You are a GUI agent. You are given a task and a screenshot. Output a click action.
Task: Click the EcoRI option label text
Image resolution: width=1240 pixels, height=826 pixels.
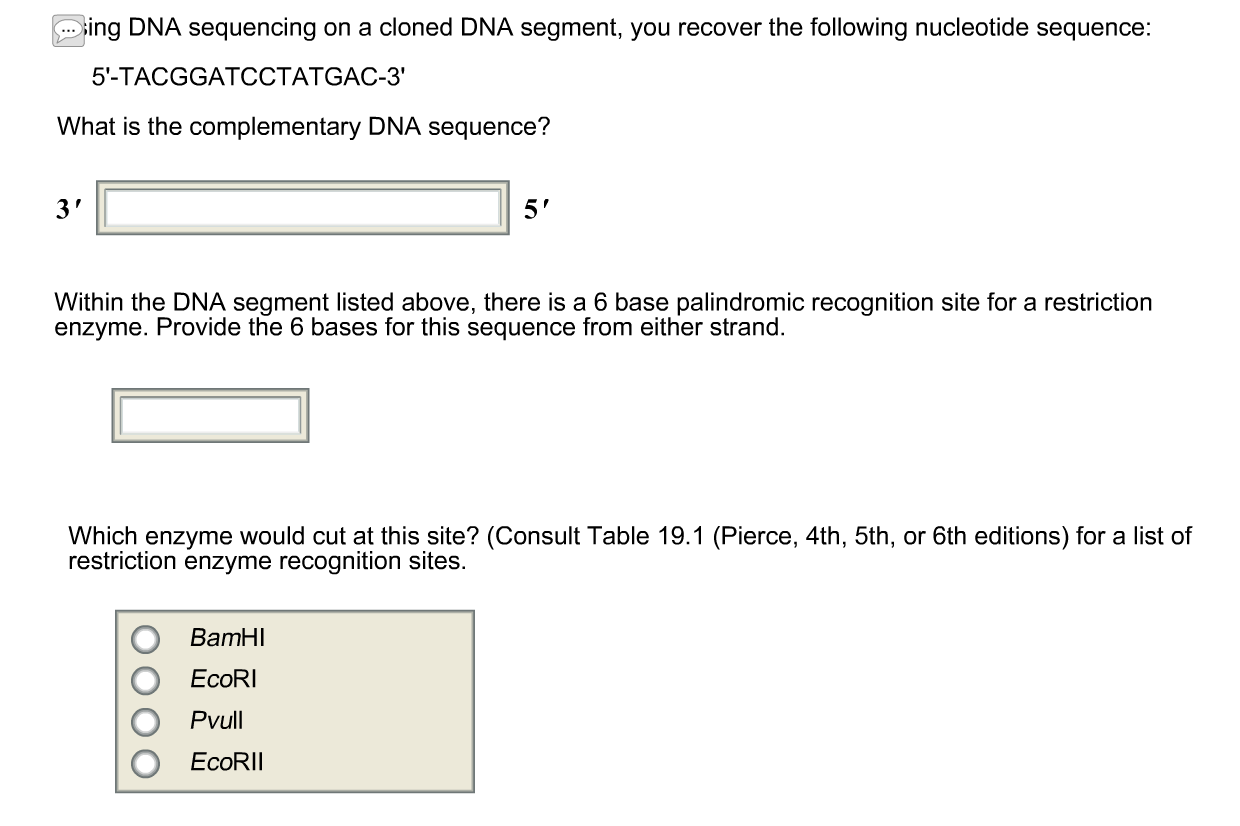coord(222,679)
